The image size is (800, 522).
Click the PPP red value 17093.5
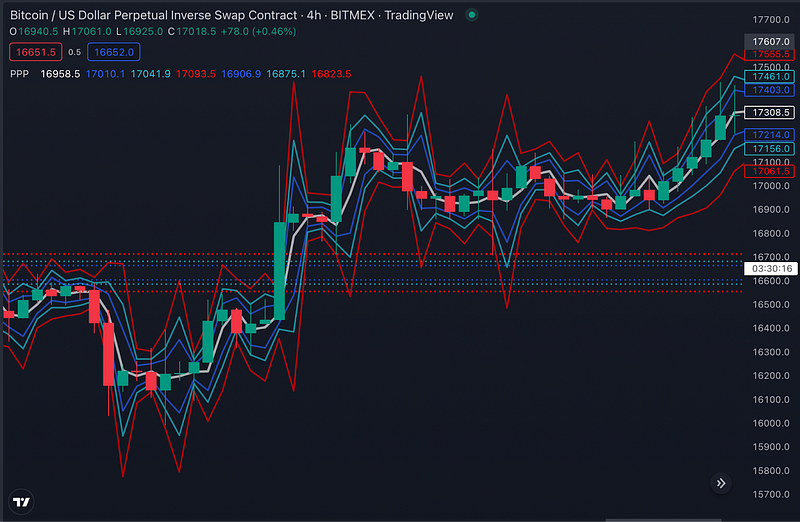coord(195,74)
